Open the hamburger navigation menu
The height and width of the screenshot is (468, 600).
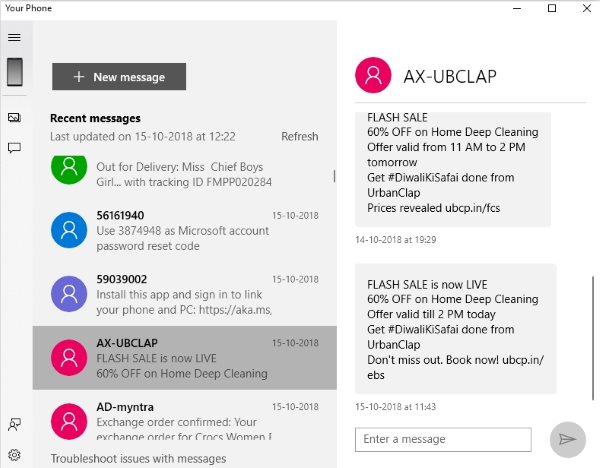(14, 38)
